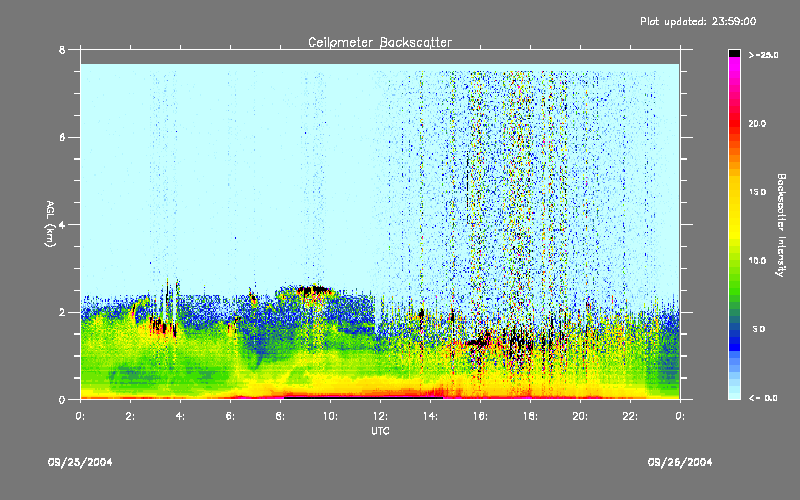Click the "20:" UTC time tick label

tap(580, 416)
